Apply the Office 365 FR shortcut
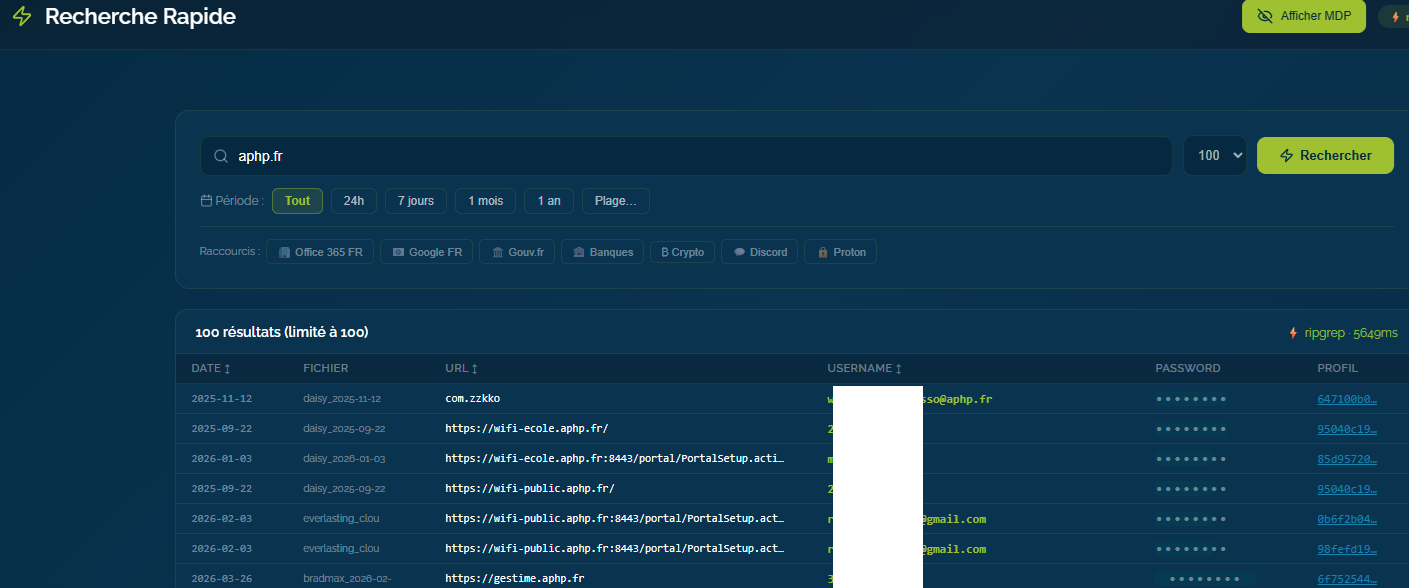This screenshot has width=1409, height=588. click(320, 252)
